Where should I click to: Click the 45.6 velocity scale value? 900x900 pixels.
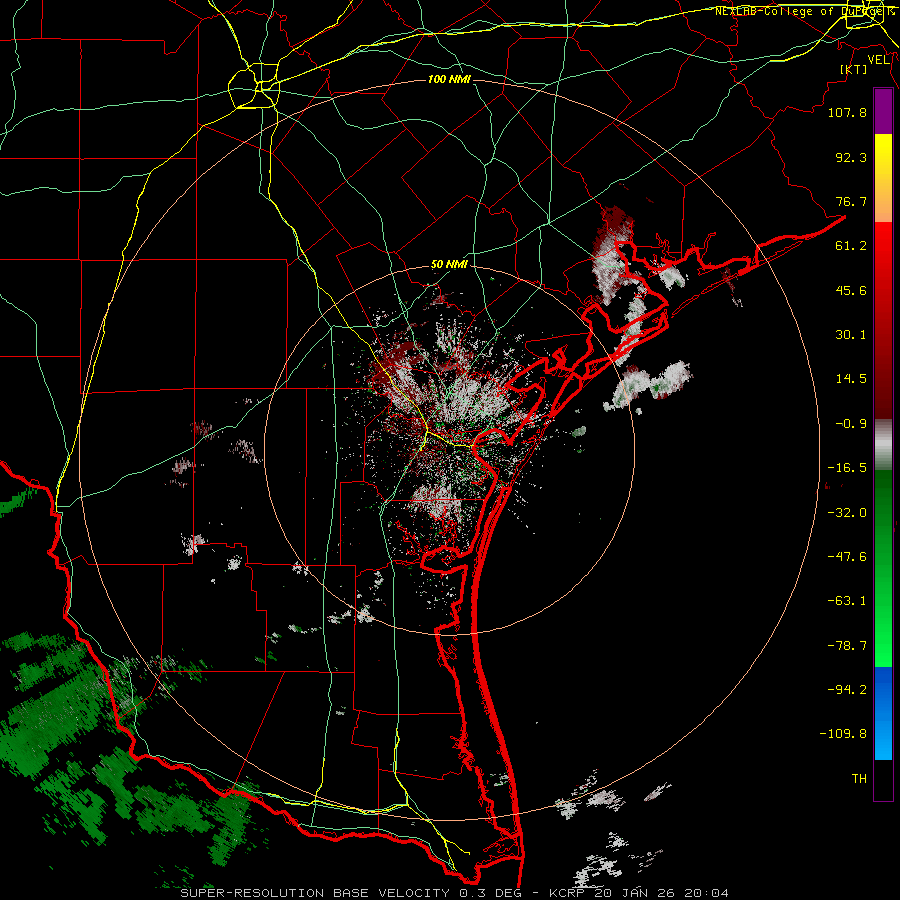851,290
